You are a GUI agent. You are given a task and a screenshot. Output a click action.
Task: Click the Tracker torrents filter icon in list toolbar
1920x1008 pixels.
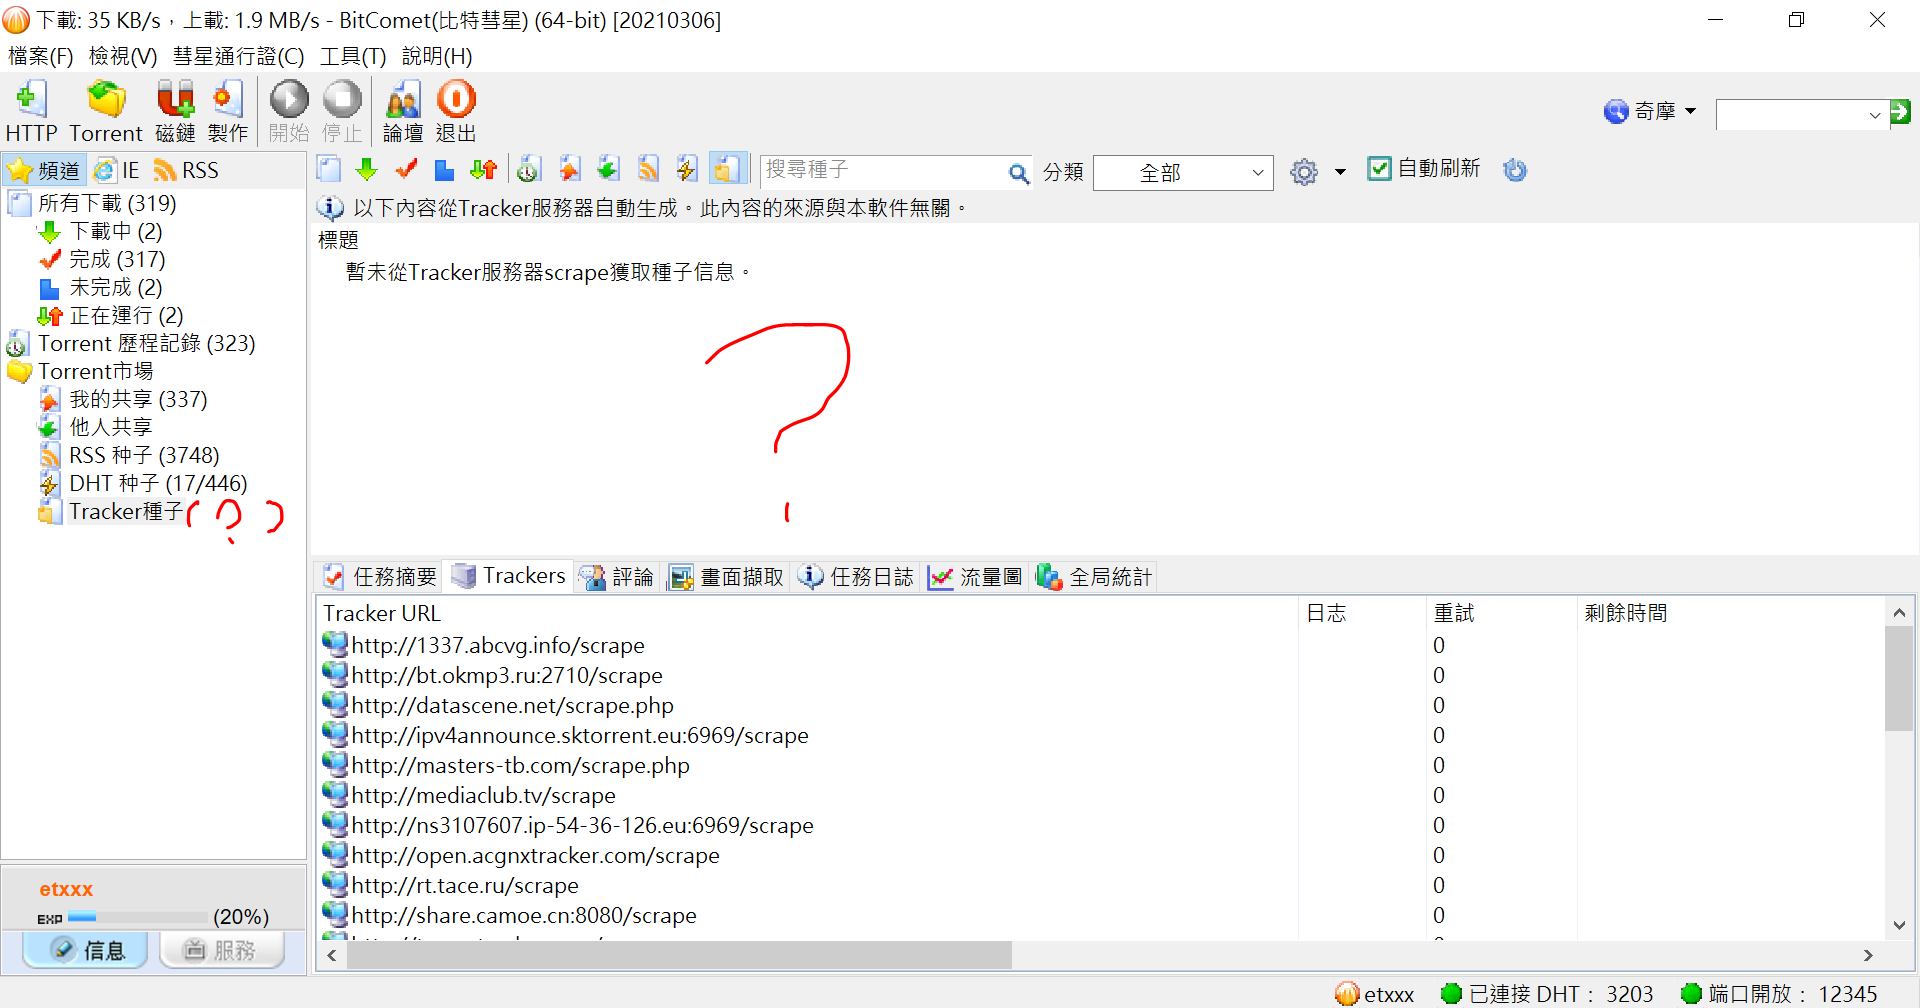coord(728,170)
